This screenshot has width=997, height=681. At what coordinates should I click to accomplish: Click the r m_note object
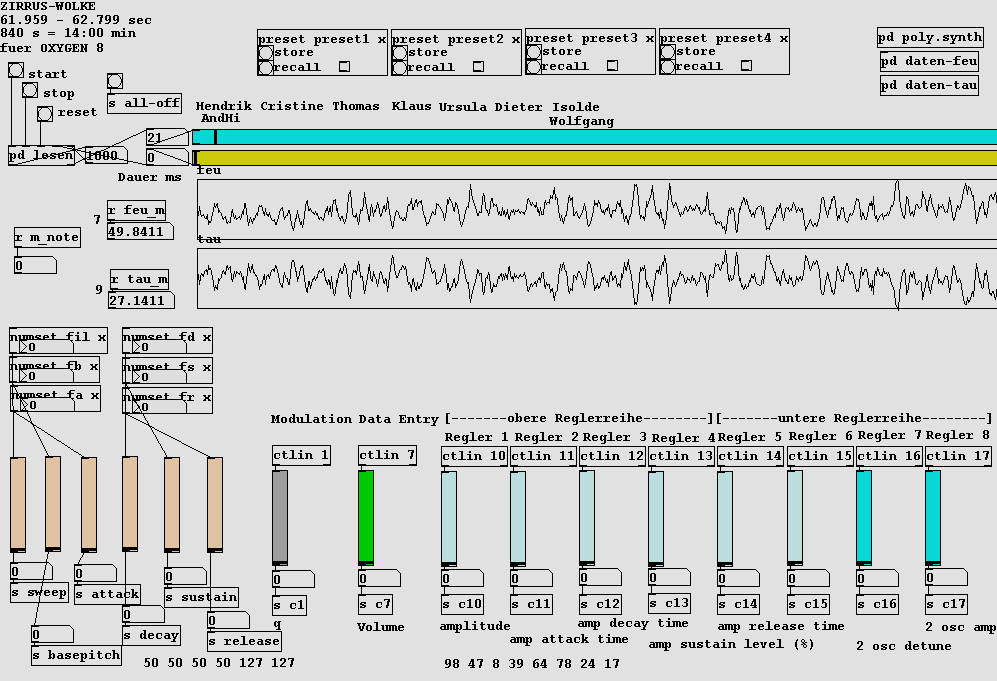[x=48, y=238]
